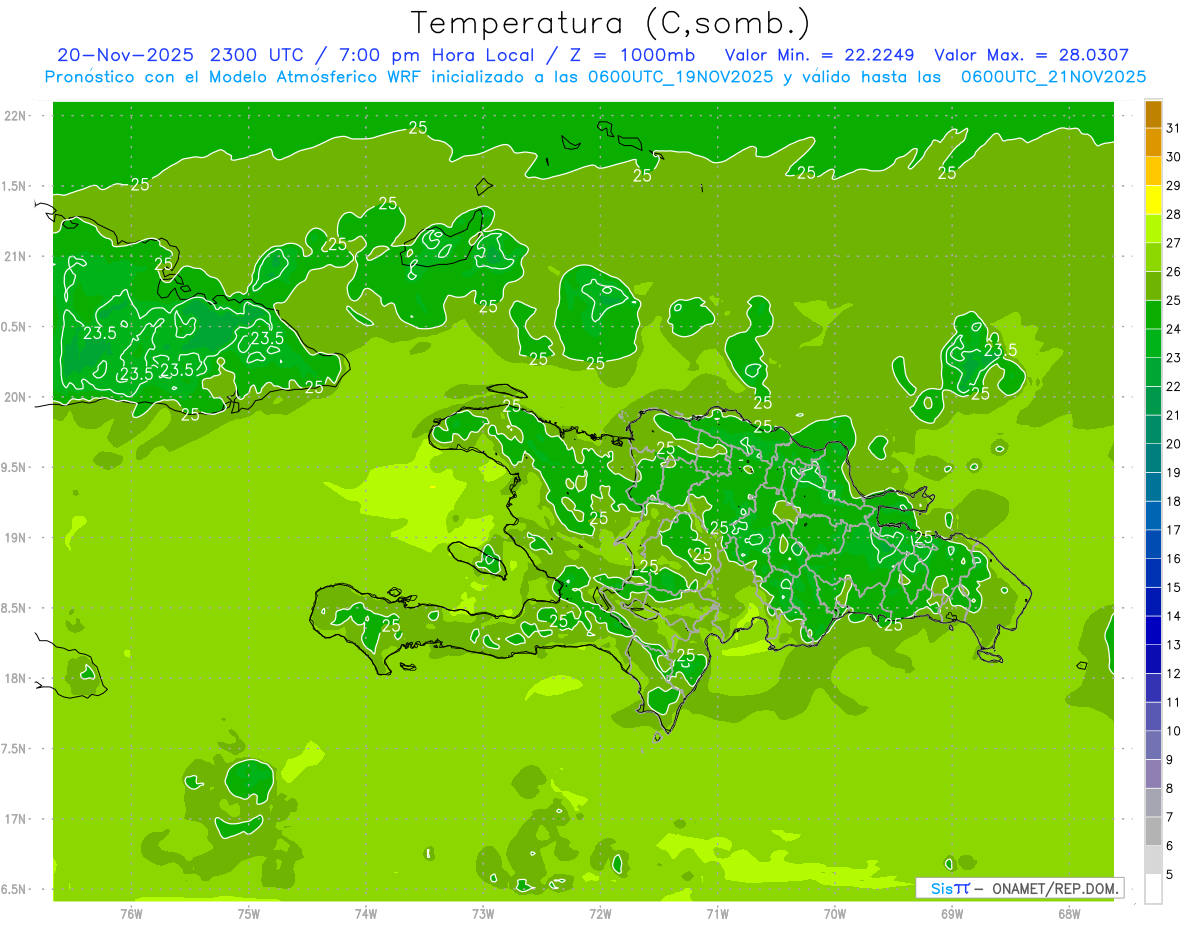Click the legend value "31"
This screenshot has width=1200, height=927.
(x=1174, y=128)
